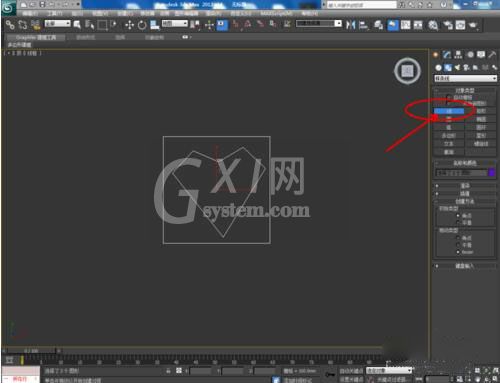Viewport: 500px width, 383px height.
Task: Open the selection filter dropdown in toolbar
Action: click(x=58, y=23)
